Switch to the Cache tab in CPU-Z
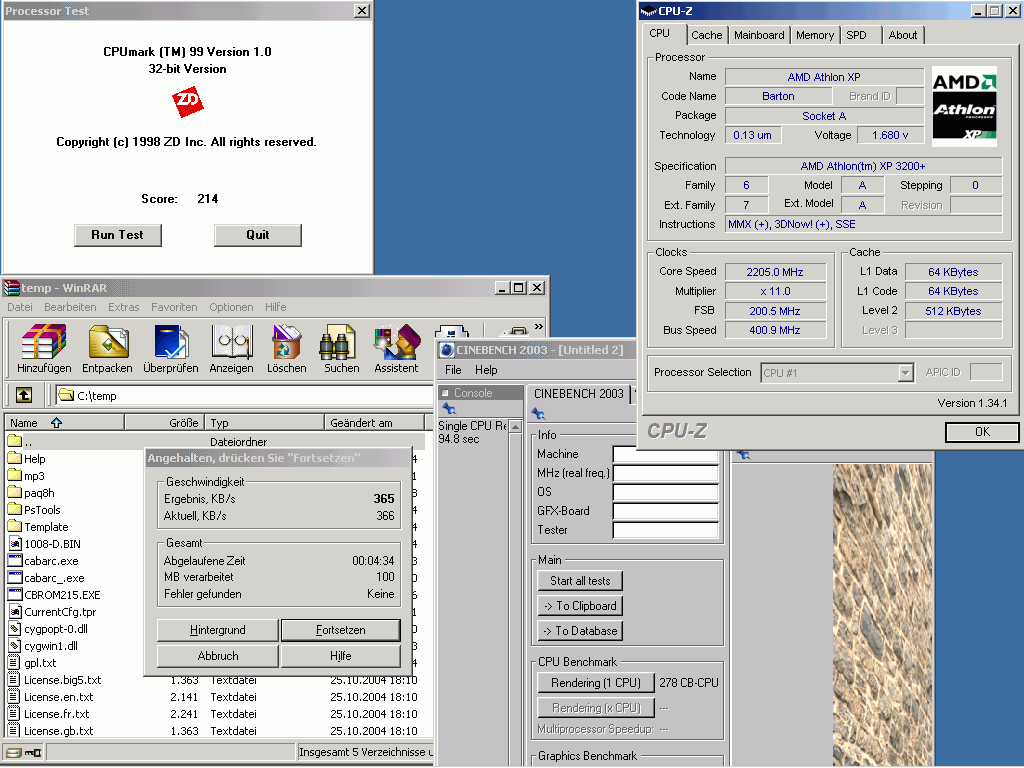This screenshot has height=768, width=1024. coord(707,35)
